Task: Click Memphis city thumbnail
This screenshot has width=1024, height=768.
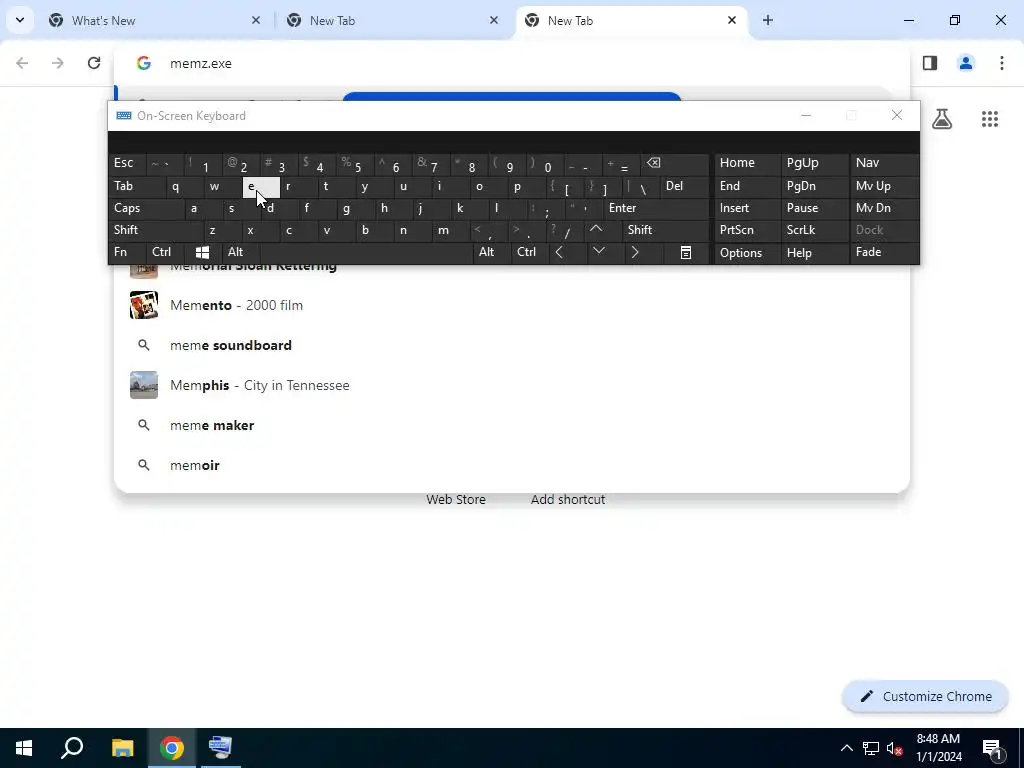Action: 144,385
